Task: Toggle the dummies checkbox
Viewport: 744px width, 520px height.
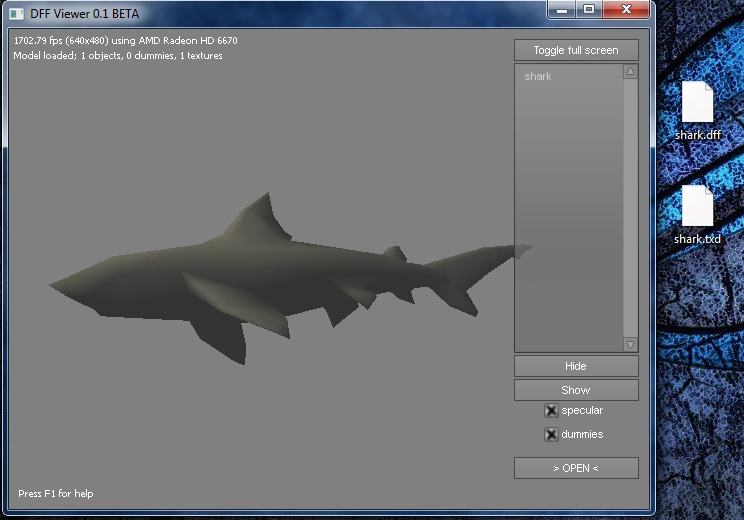Action: click(x=551, y=434)
